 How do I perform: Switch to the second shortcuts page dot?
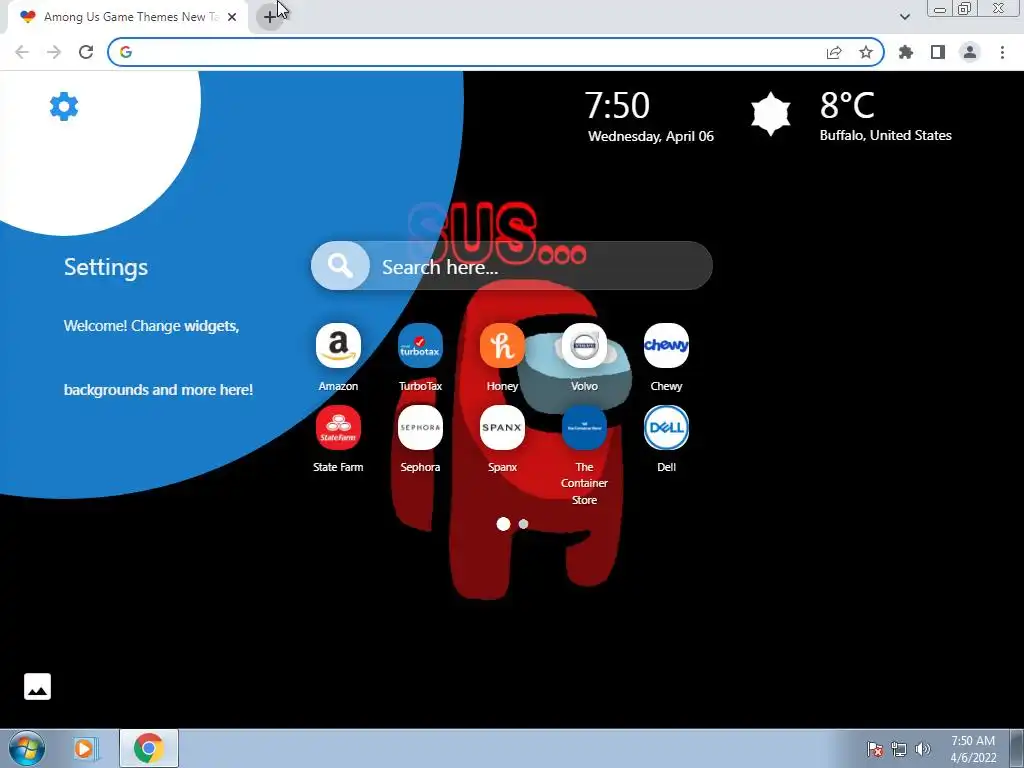(523, 524)
